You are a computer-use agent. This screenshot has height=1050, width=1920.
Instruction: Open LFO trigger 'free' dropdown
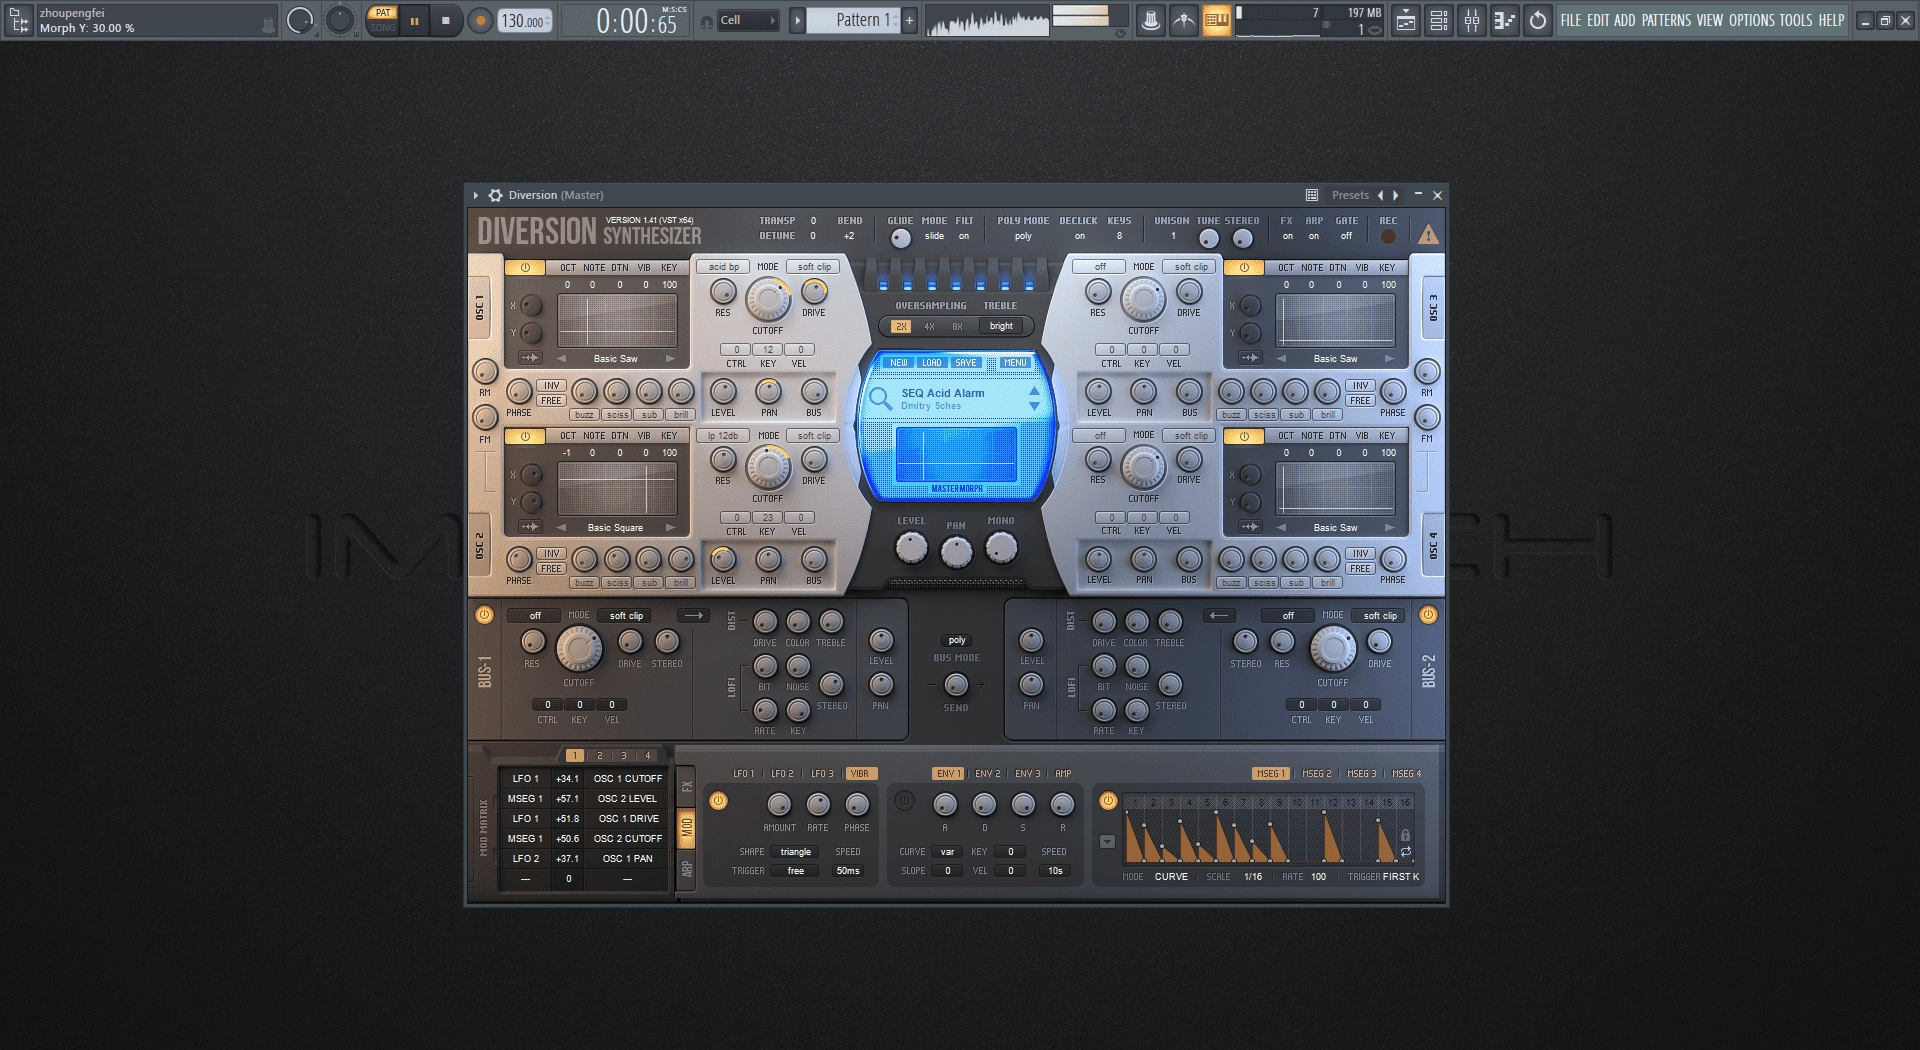[x=796, y=871]
